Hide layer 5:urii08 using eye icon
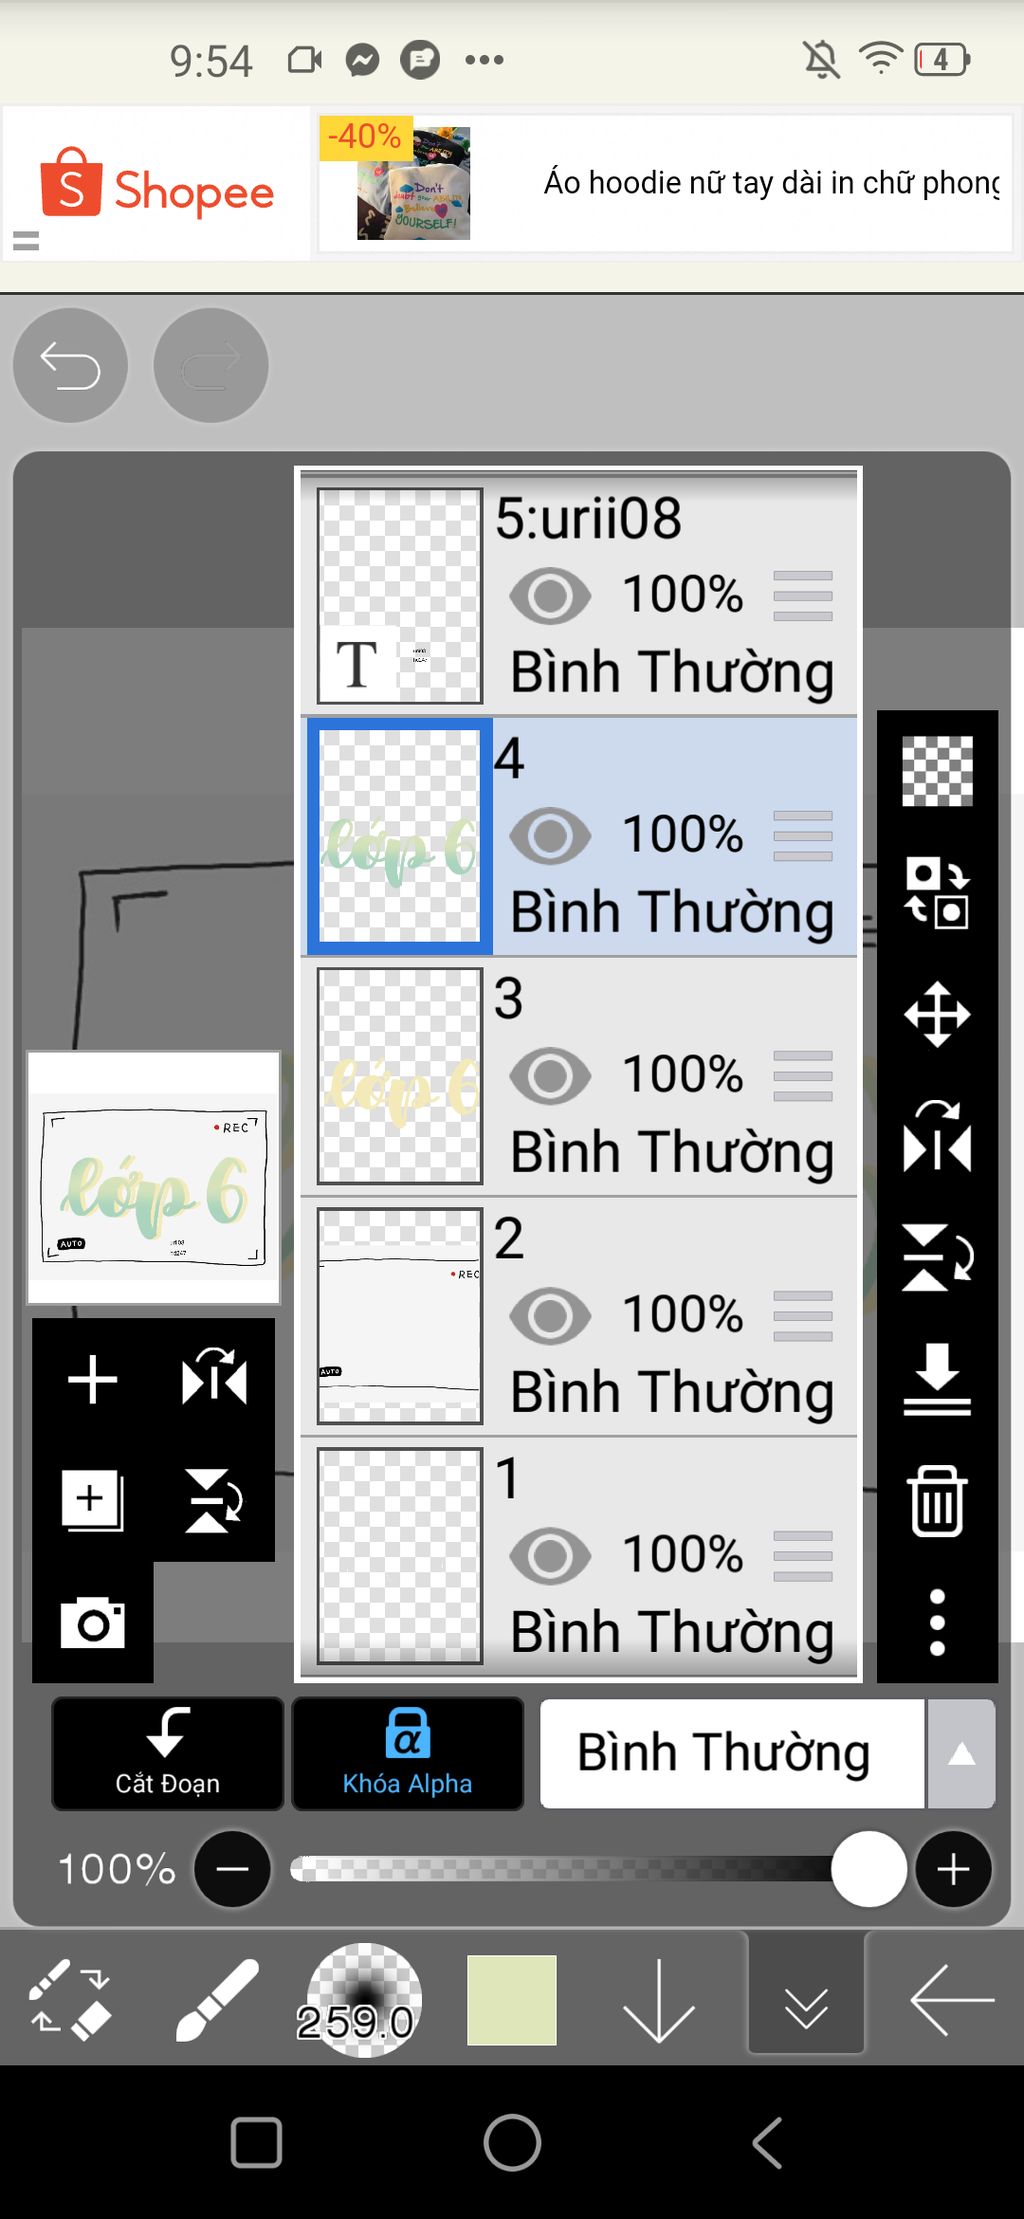 (x=550, y=596)
